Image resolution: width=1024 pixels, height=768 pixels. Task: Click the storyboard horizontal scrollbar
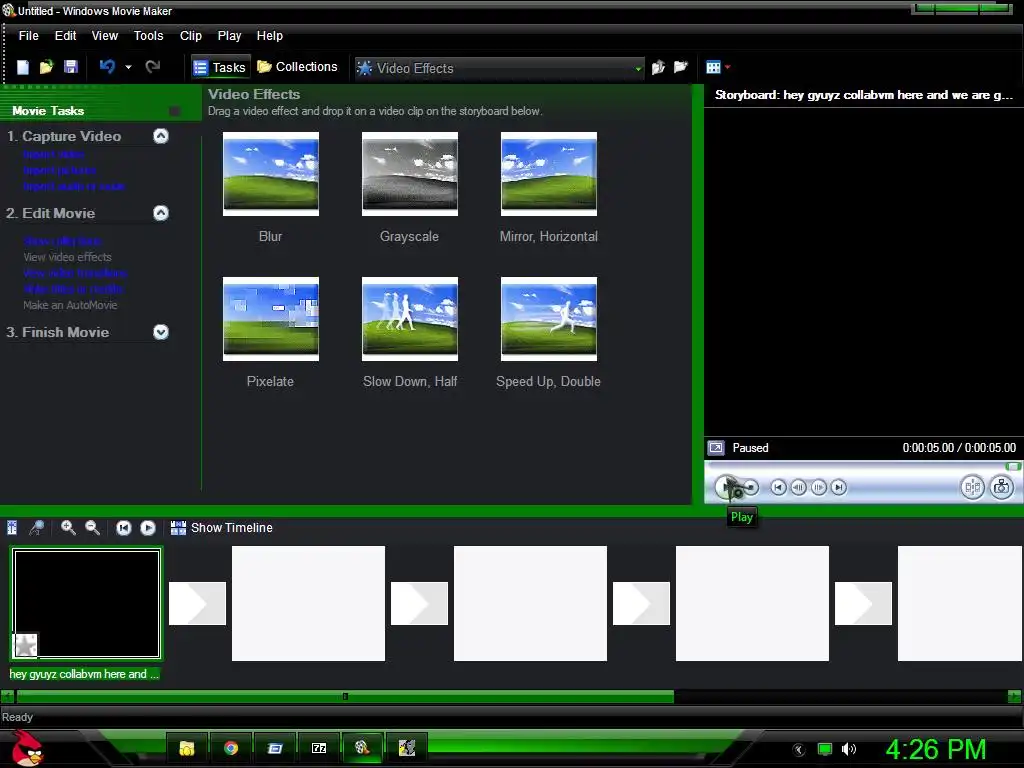click(345, 696)
